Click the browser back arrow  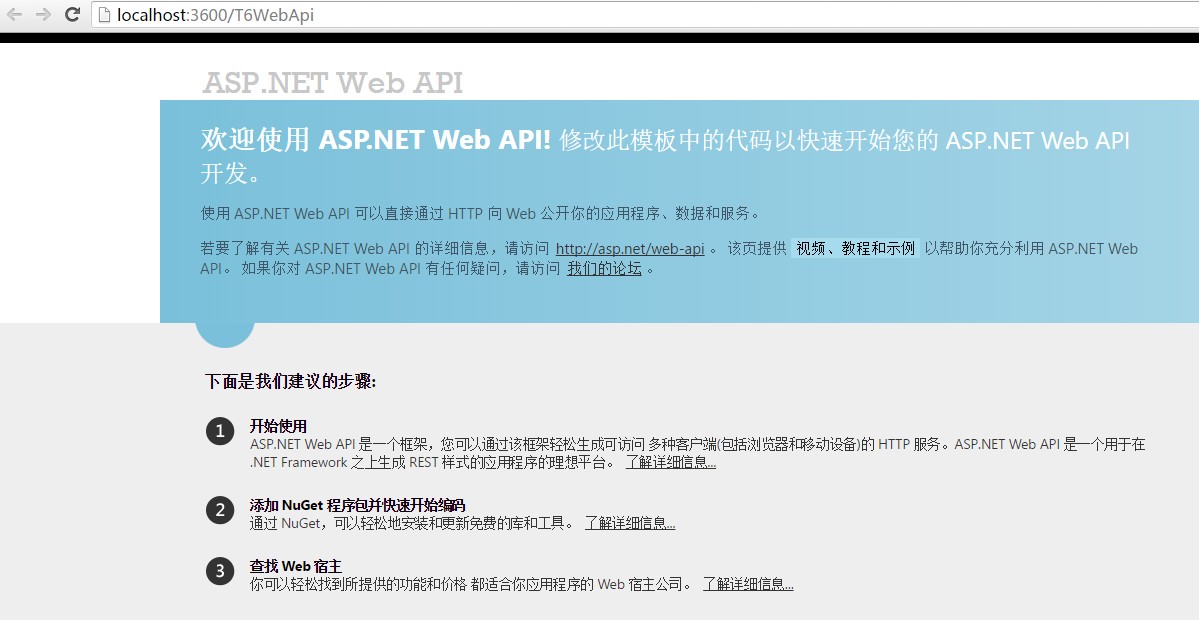click(x=14, y=14)
